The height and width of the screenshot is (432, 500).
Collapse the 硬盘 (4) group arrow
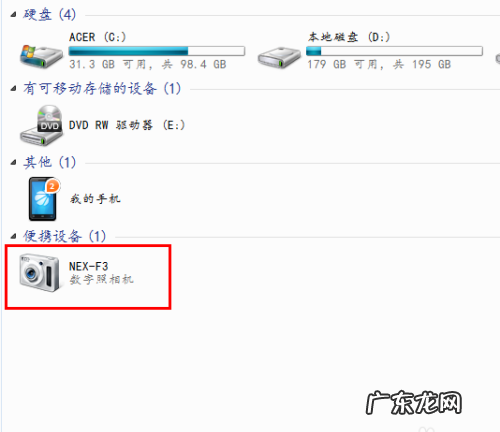pos(13,15)
